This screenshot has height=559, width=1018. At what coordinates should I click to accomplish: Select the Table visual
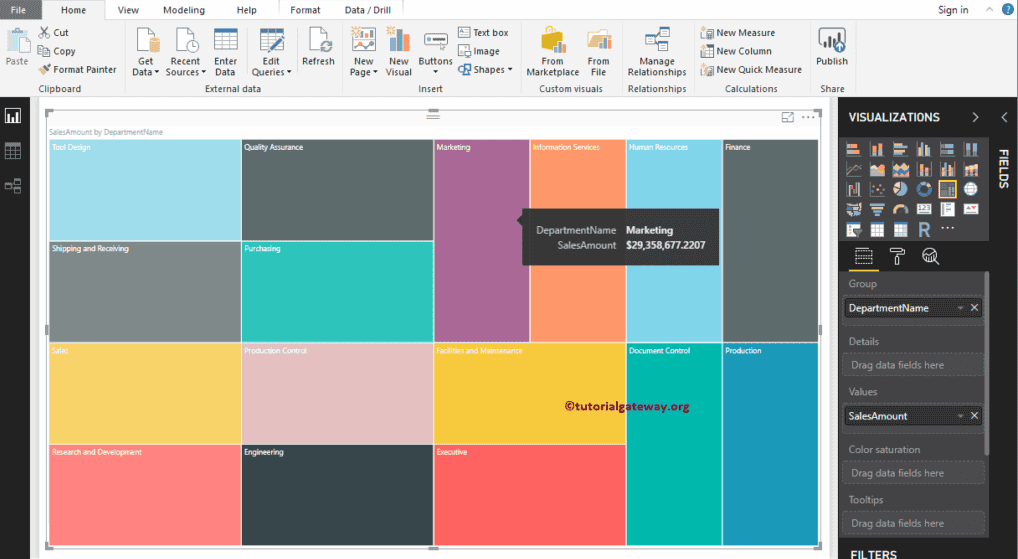tap(877, 229)
